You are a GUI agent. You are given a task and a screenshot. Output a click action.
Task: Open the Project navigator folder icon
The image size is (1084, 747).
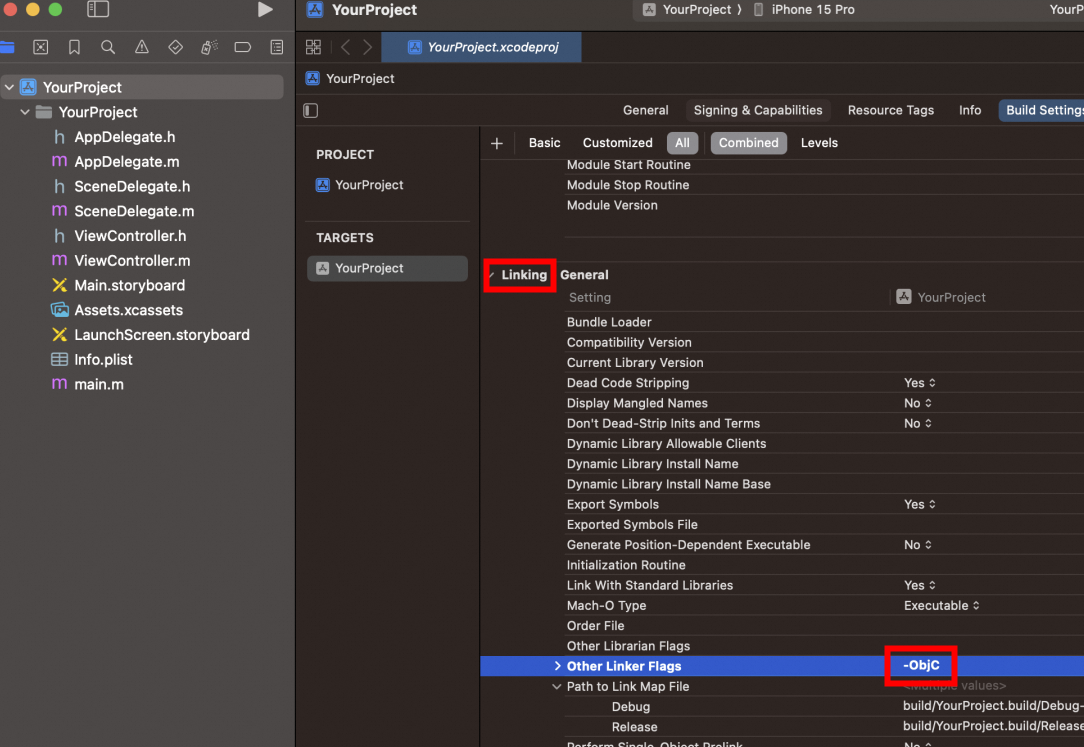pyautogui.click(x=7, y=47)
